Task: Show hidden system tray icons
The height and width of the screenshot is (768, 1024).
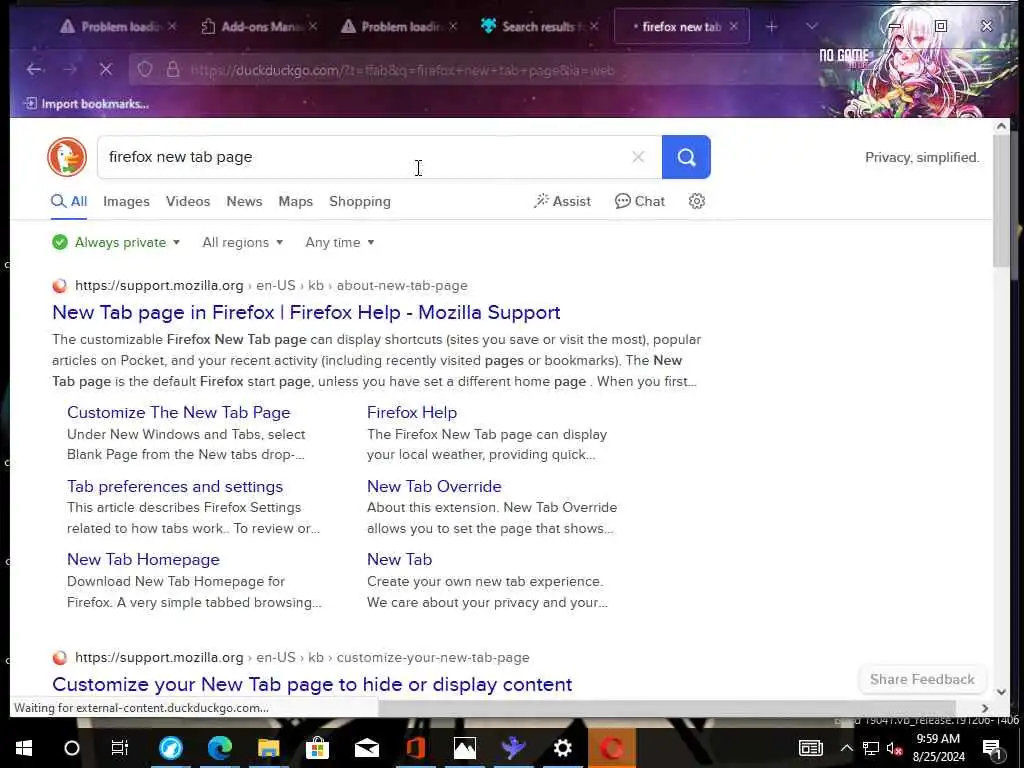Action: click(x=846, y=748)
